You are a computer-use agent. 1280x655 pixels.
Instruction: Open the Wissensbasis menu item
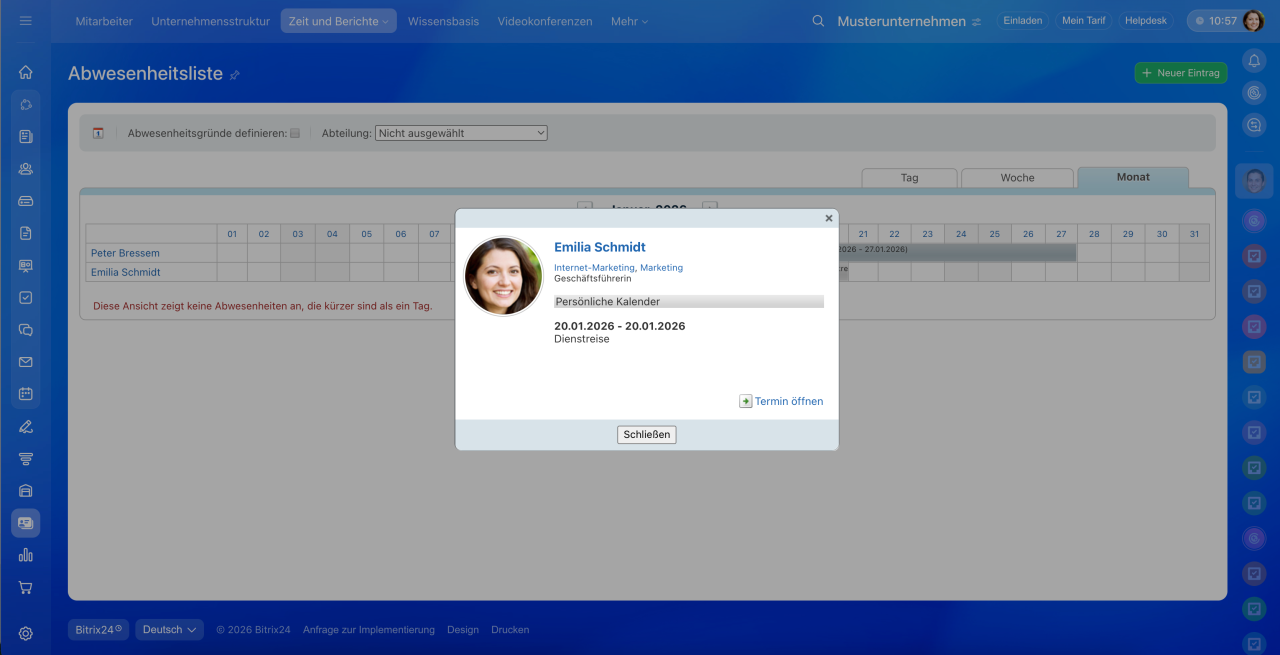[443, 21]
